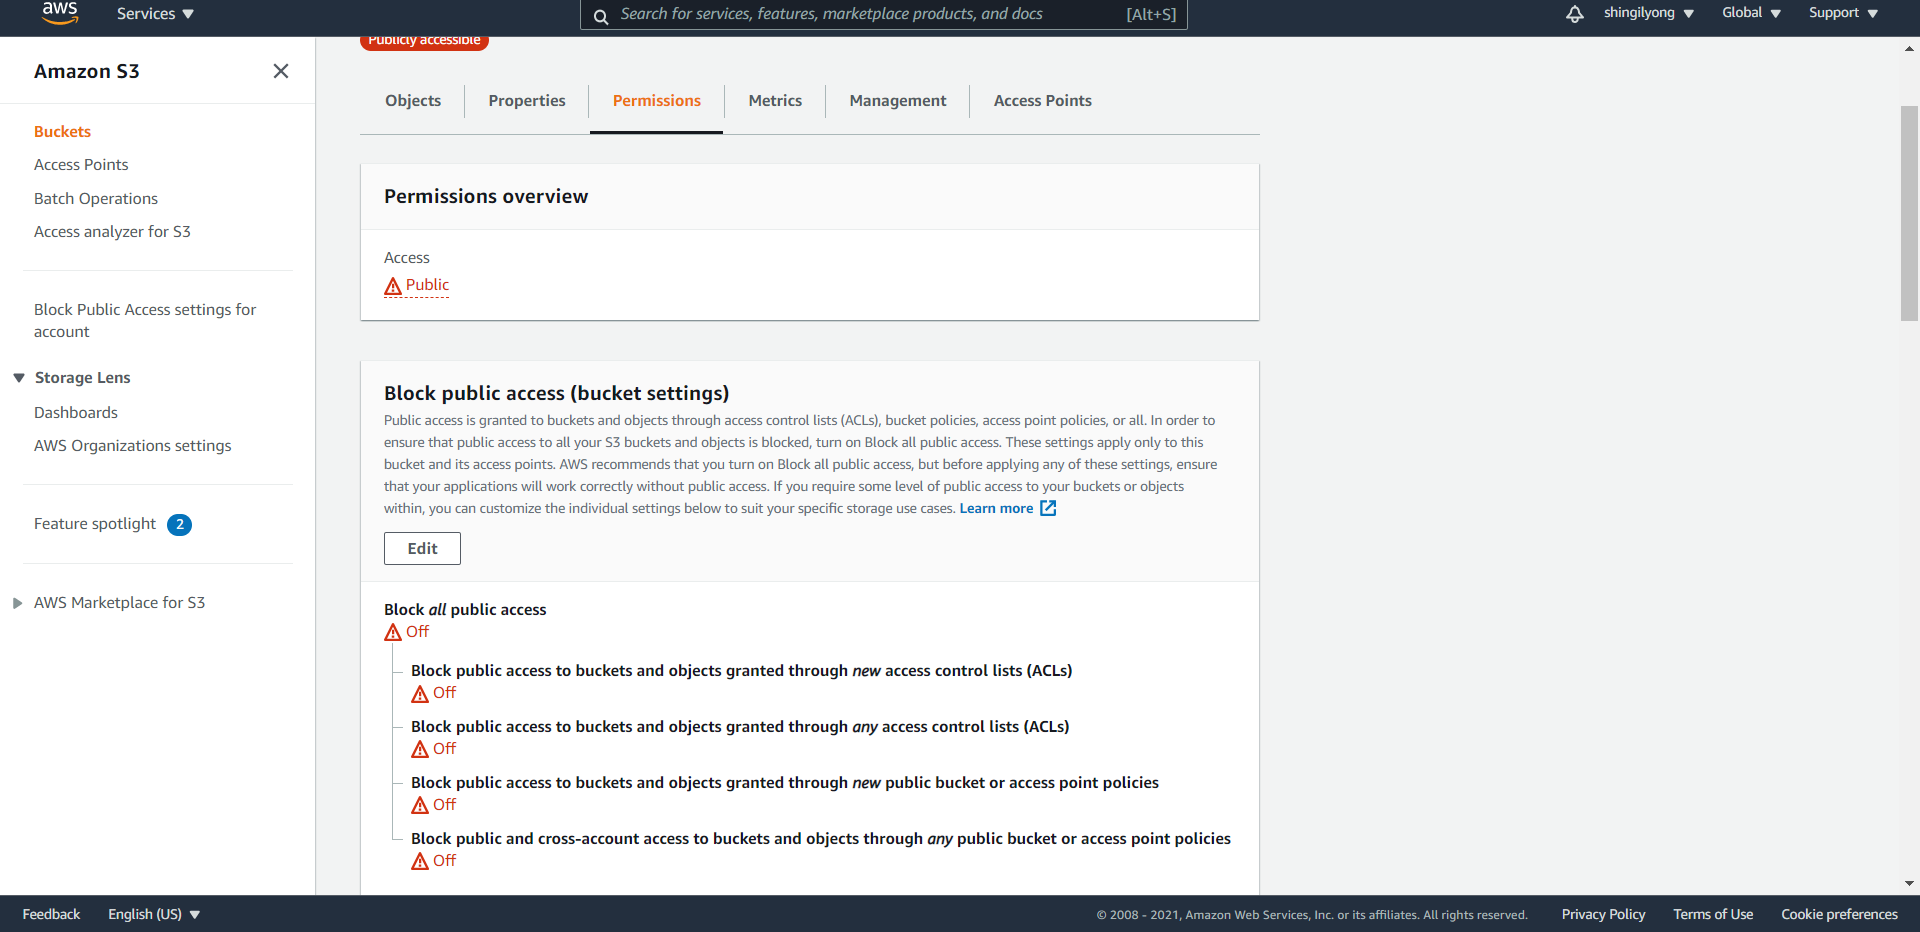Open Feature spotlight link
The height and width of the screenshot is (932, 1920).
coord(95,524)
